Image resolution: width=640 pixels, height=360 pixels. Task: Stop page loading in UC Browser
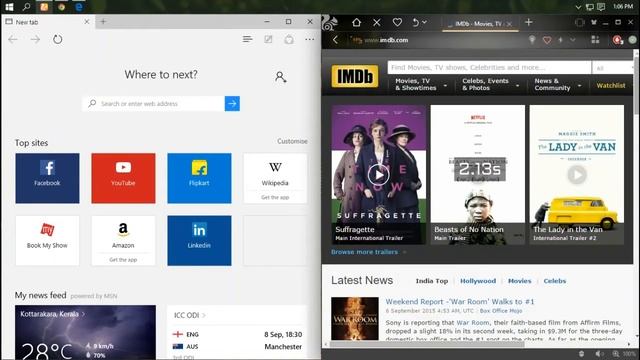(377, 22)
